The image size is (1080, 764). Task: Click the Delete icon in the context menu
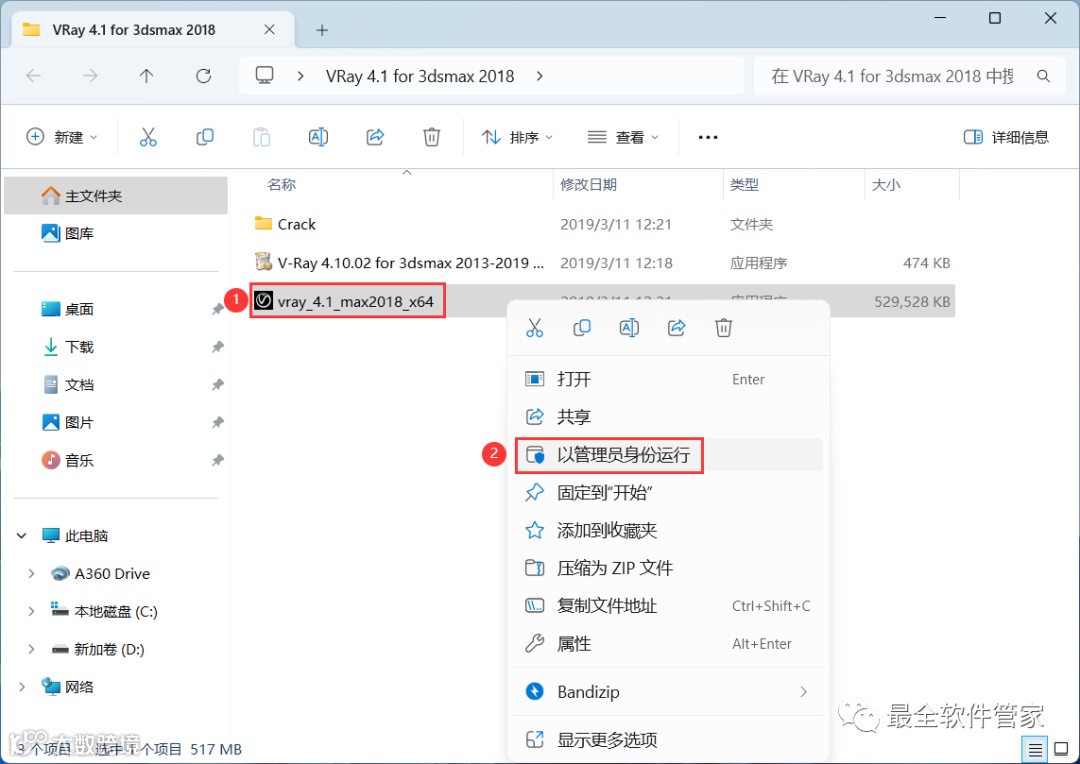pyautogui.click(x=723, y=328)
